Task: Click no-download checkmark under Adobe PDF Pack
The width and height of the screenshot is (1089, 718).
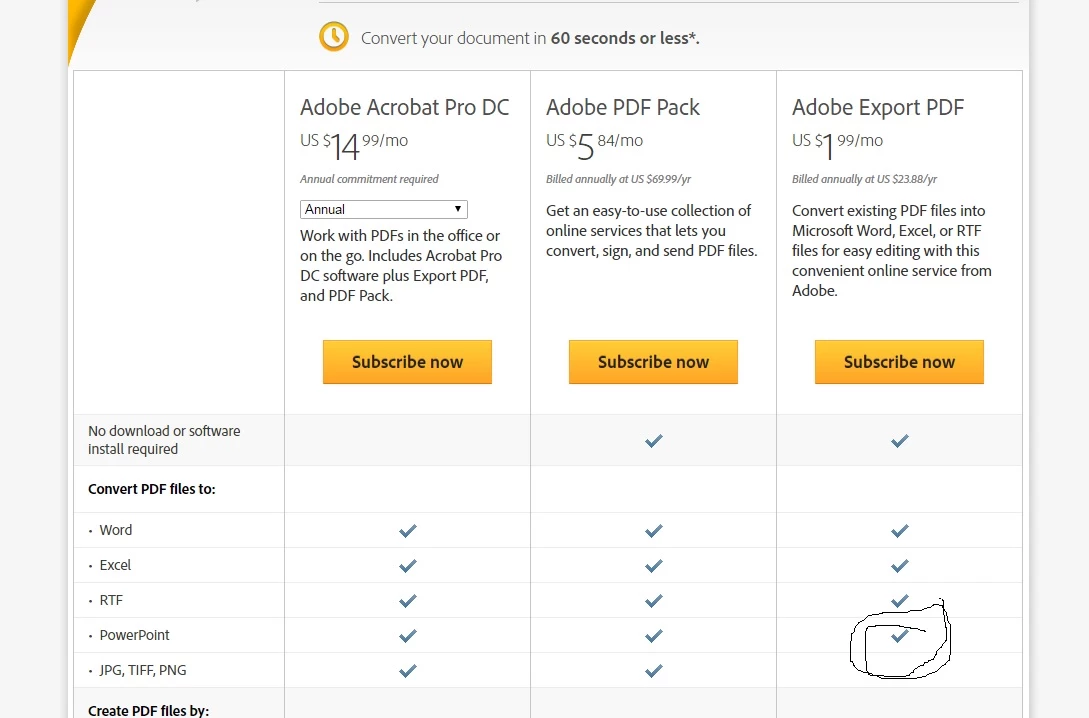Action: (x=653, y=441)
